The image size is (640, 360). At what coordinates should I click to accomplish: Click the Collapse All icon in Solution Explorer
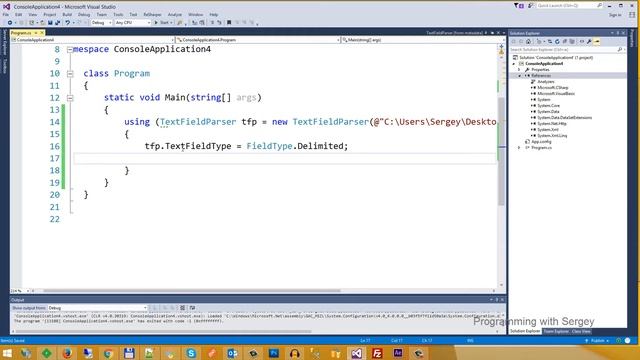[564, 42]
